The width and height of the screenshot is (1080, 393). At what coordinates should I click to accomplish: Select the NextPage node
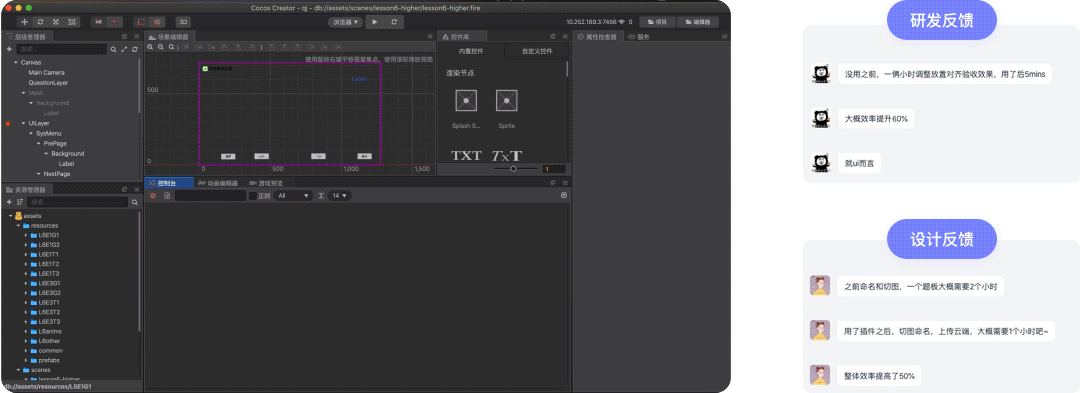58,174
